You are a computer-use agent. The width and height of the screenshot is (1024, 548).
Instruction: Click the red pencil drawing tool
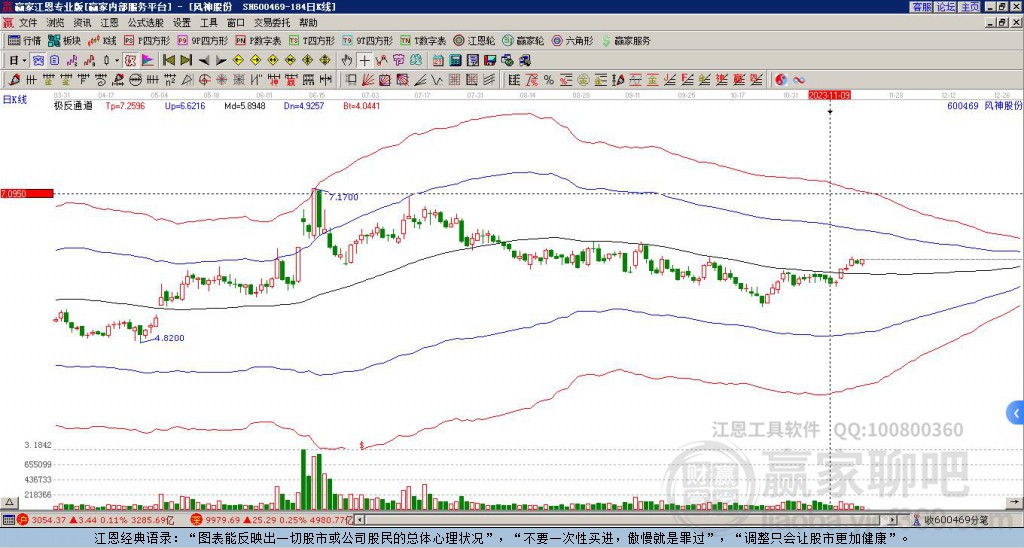point(14,80)
